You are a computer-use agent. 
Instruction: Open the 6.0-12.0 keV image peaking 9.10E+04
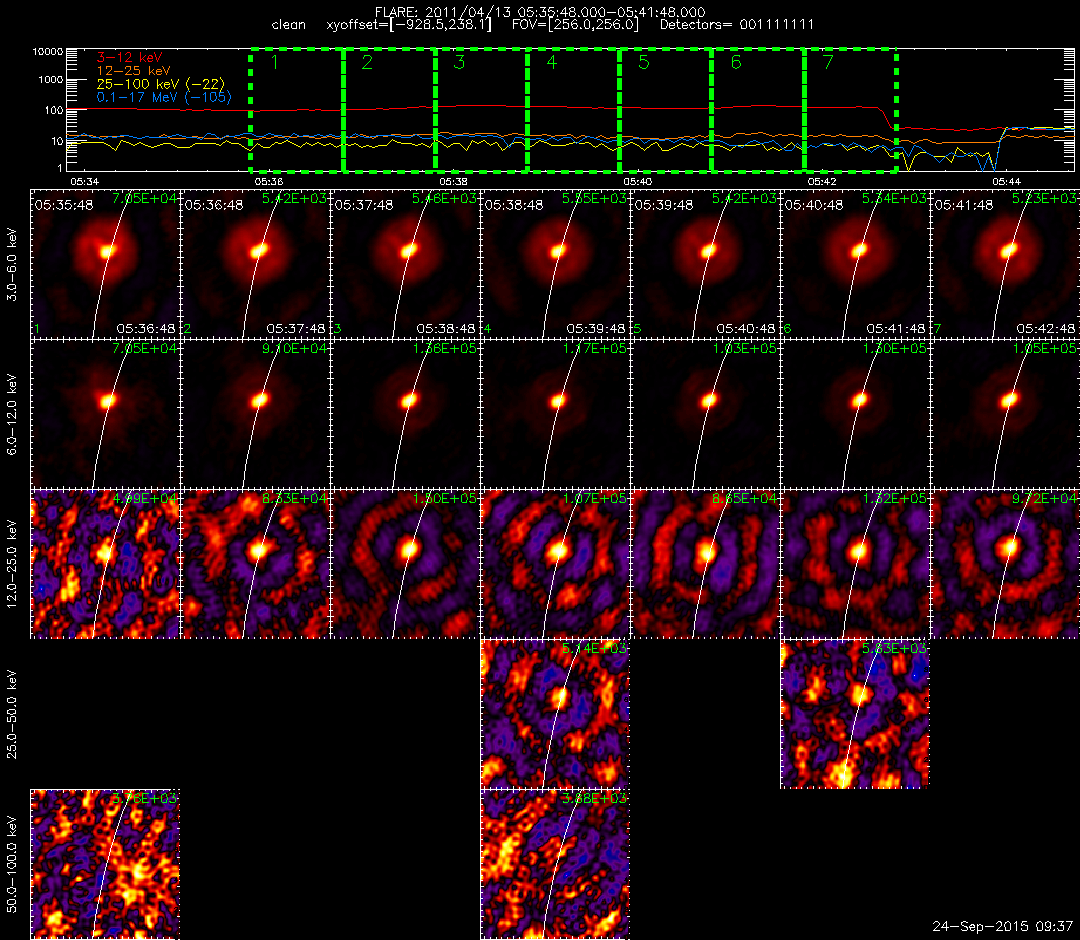[256, 415]
